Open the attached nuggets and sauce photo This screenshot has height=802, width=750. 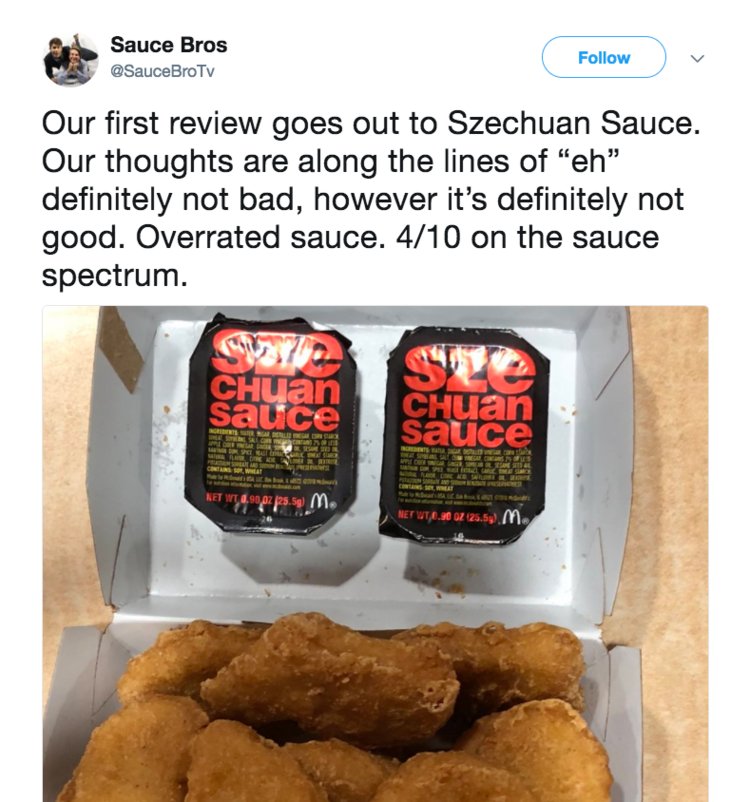pos(375,553)
